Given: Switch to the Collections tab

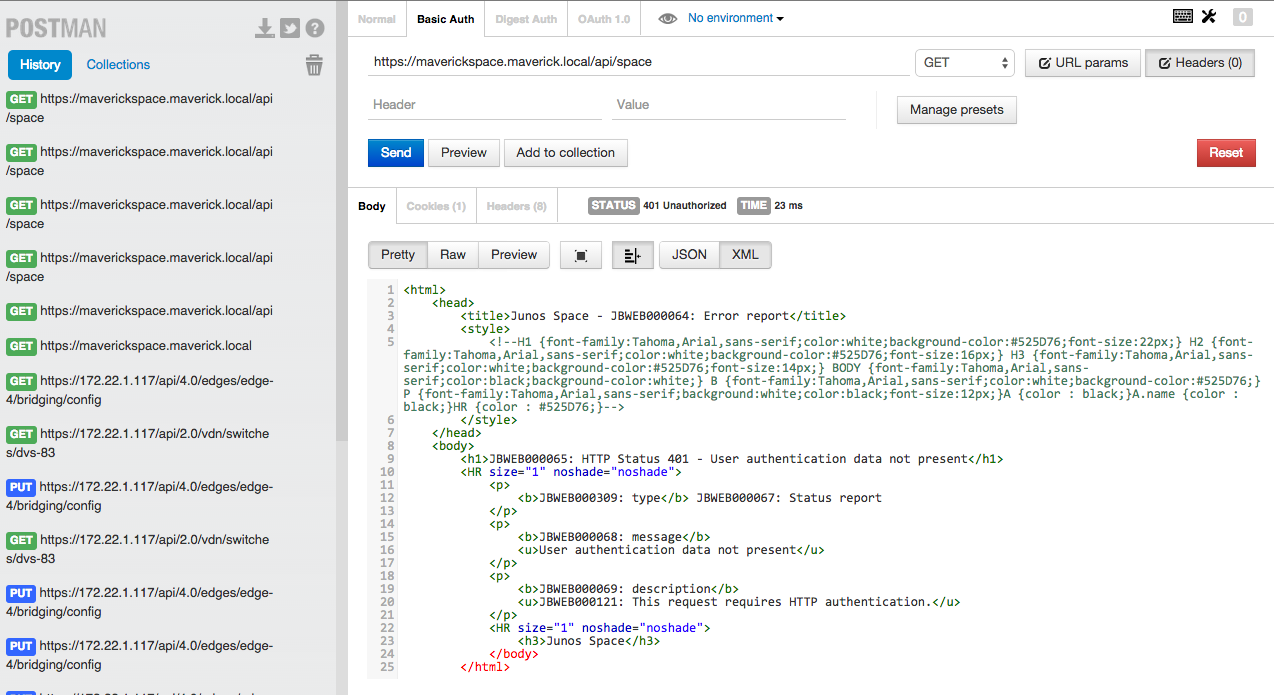Looking at the screenshot, I should (x=118, y=65).
